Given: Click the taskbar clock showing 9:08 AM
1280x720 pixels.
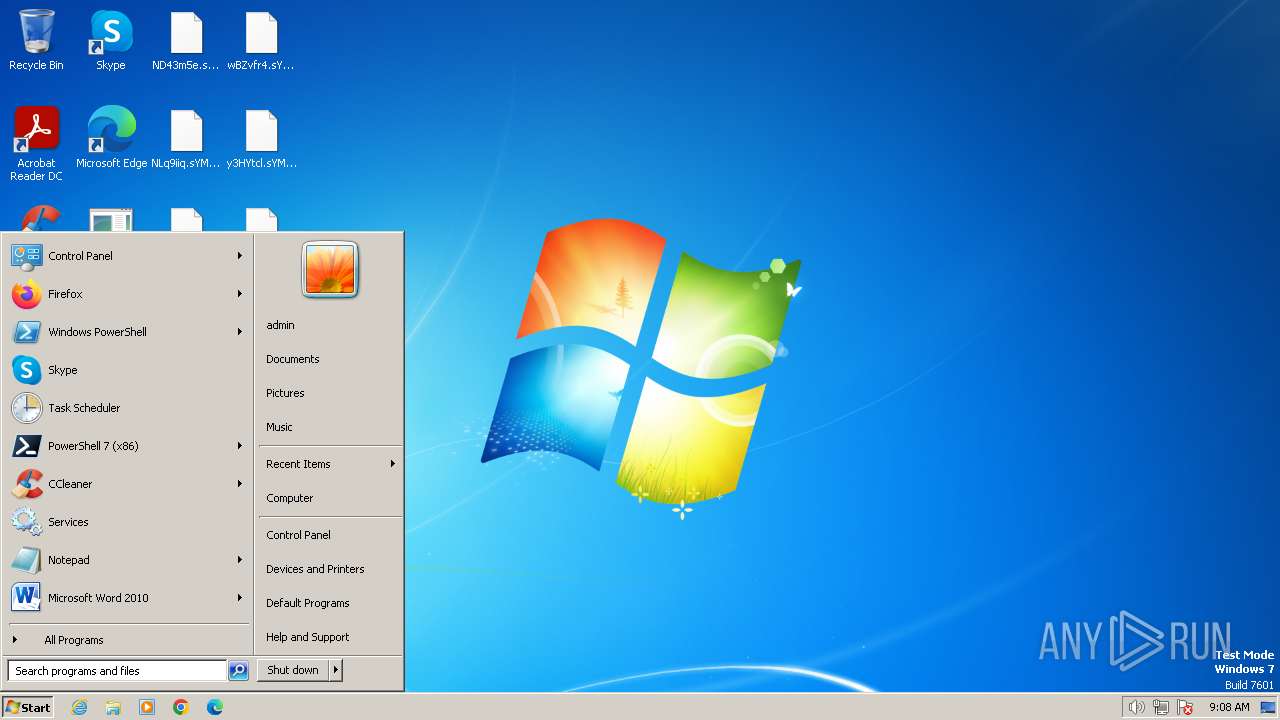Looking at the screenshot, I should (1229, 707).
